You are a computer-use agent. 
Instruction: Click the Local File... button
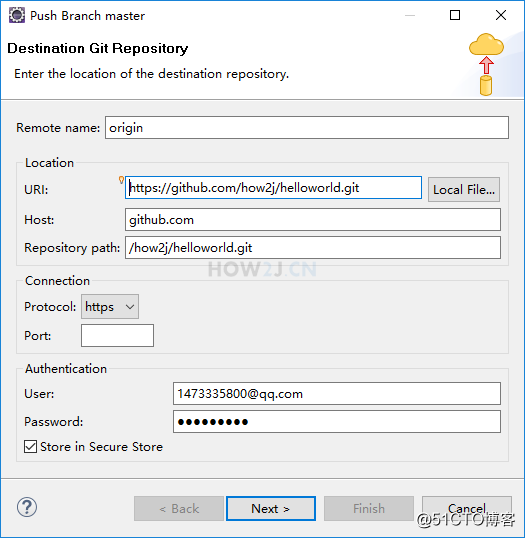click(x=464, y=189)
